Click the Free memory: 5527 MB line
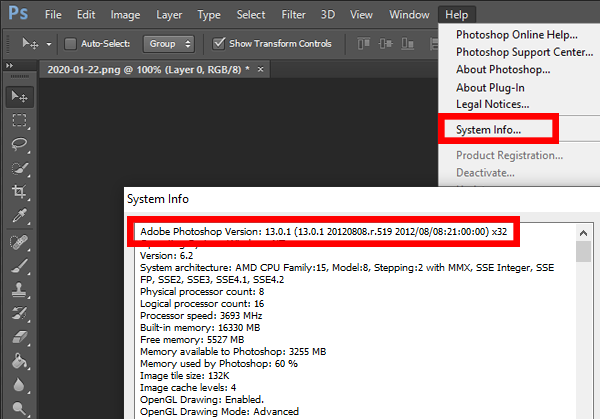 [x=192, y=340]
